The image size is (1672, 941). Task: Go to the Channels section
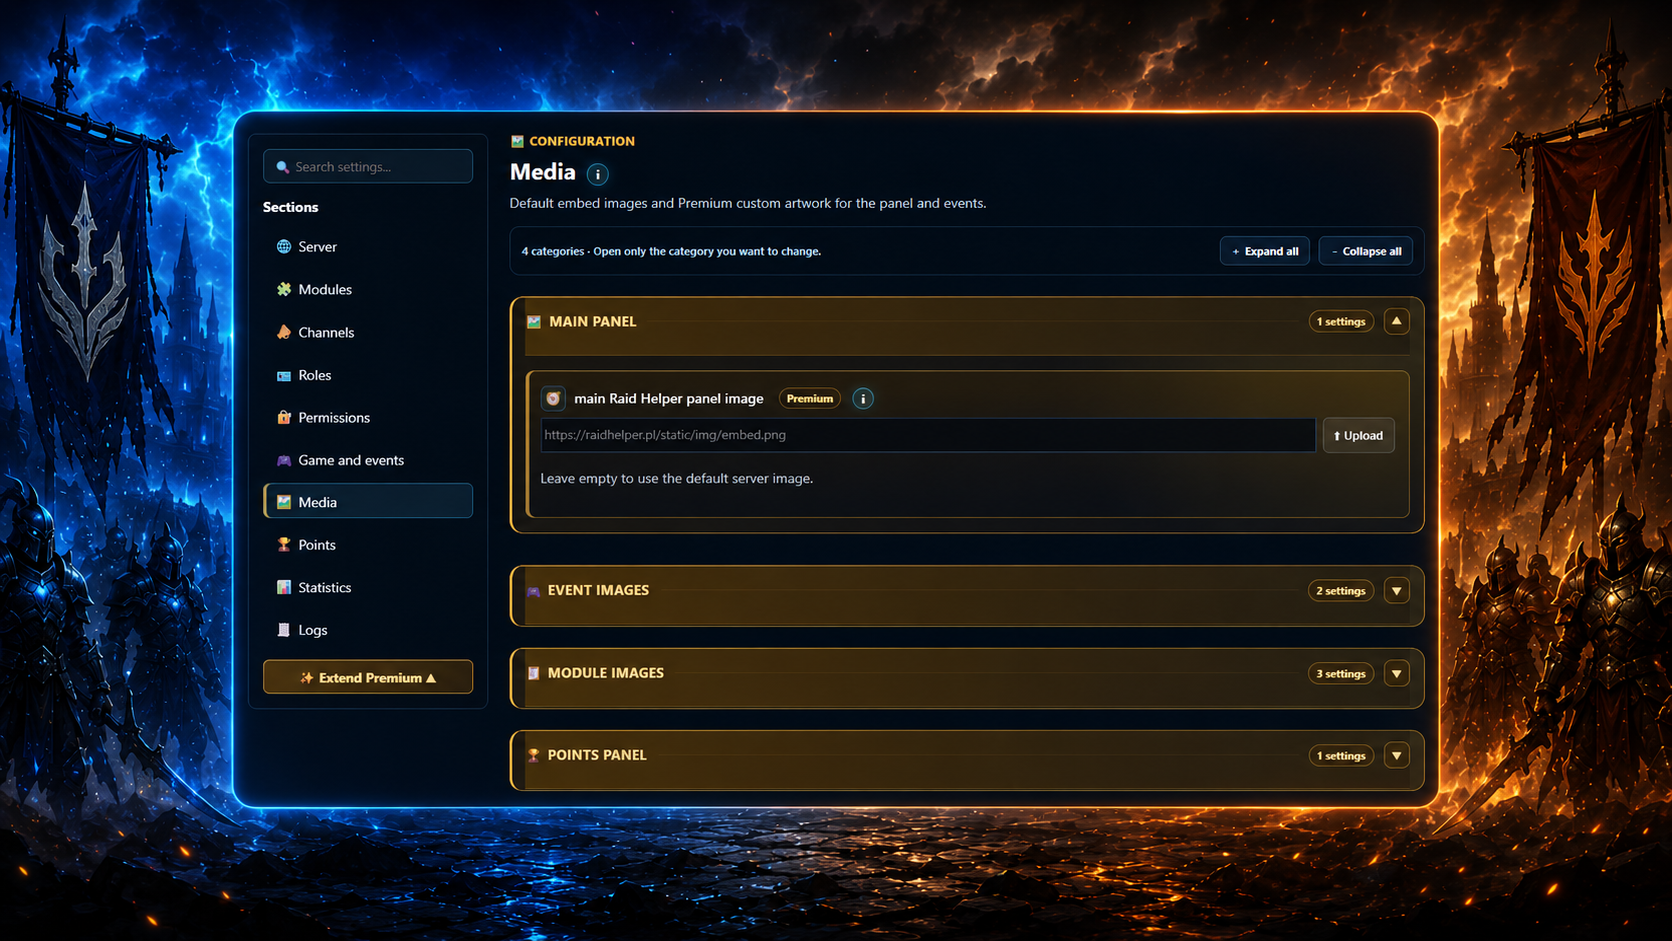[x=368, y=332]
